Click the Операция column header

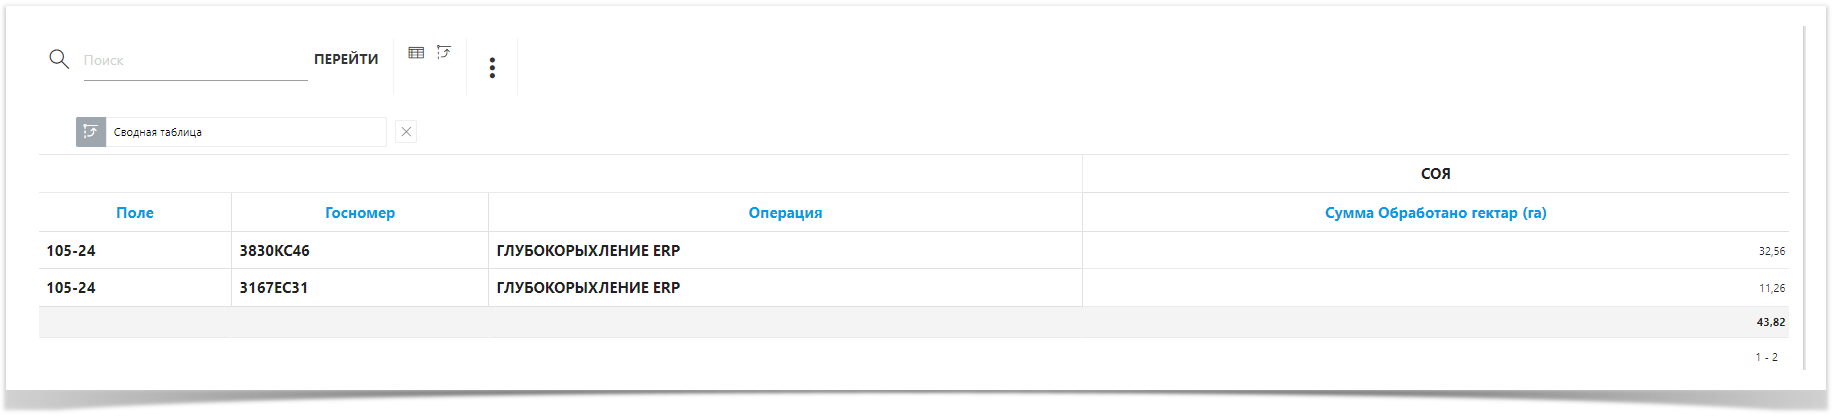(785, 213)
